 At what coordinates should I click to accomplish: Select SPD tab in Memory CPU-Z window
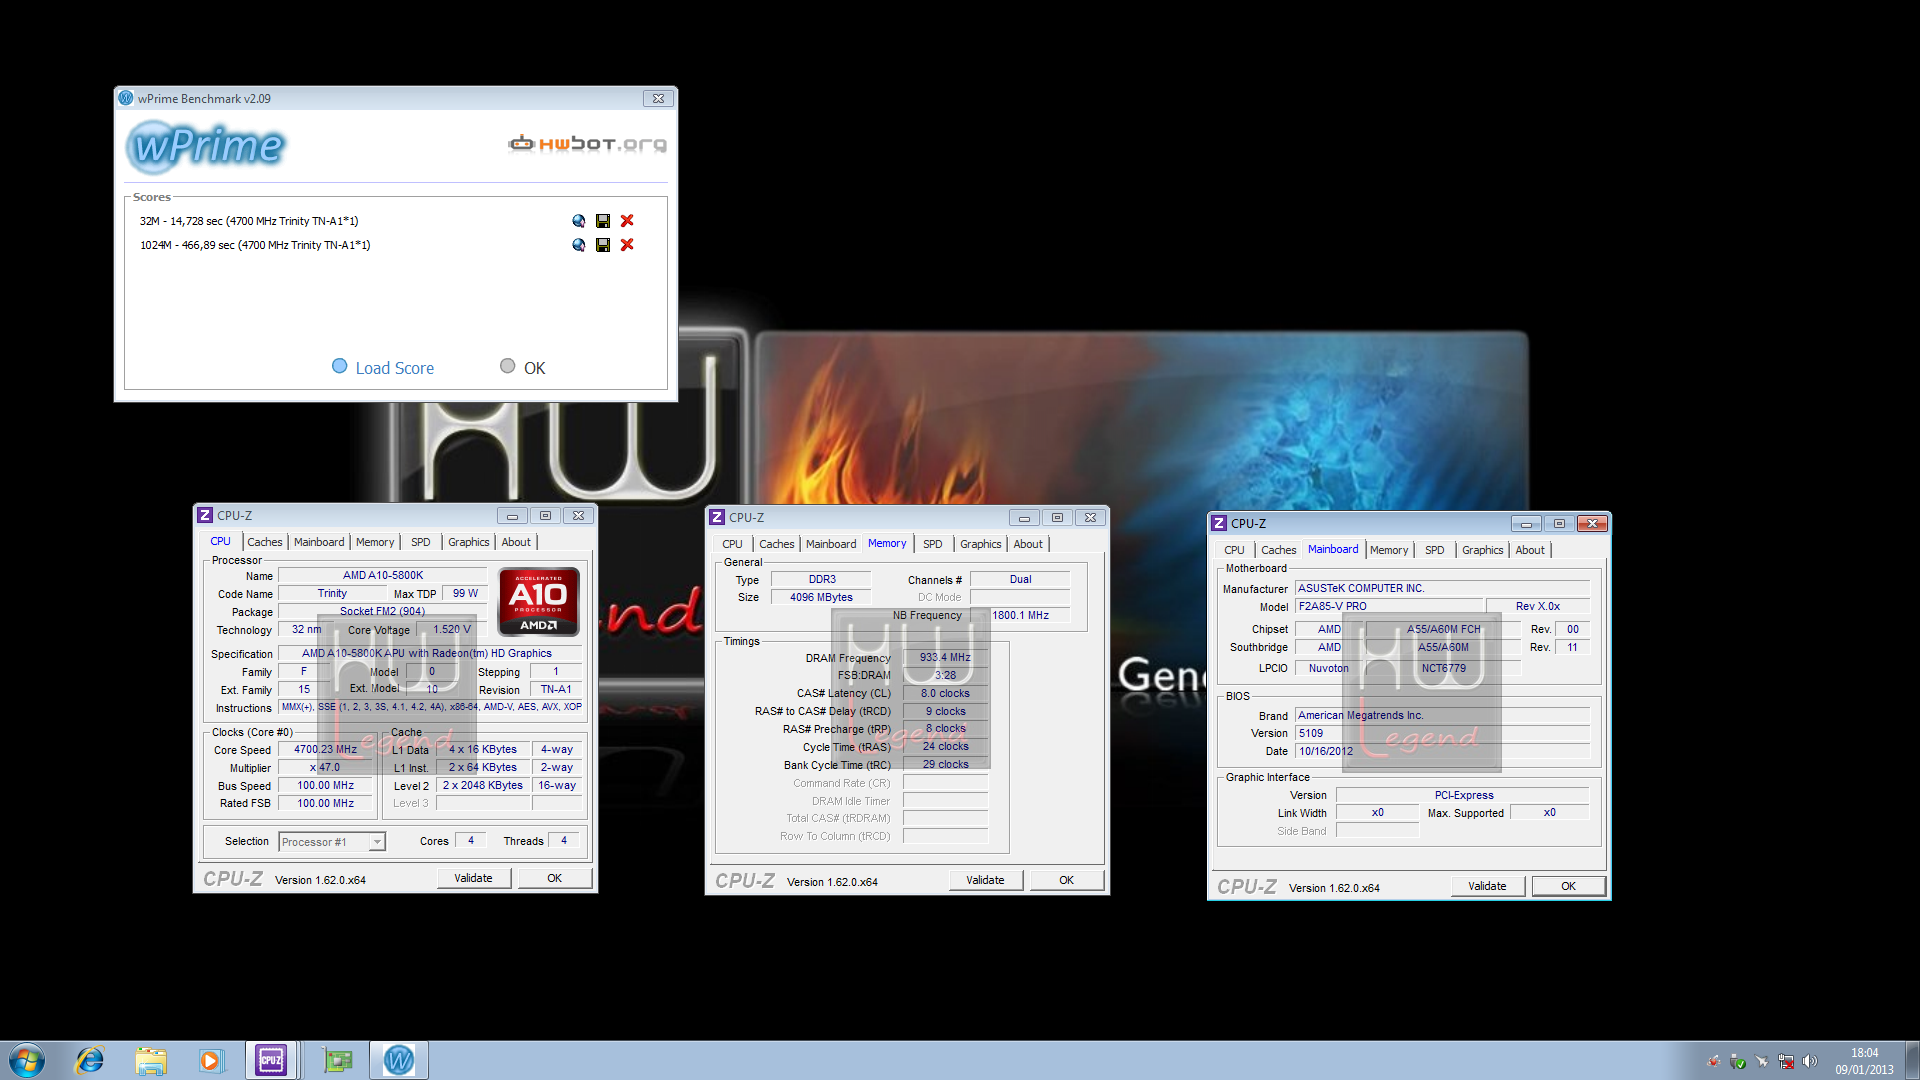(x=933, y=544)
